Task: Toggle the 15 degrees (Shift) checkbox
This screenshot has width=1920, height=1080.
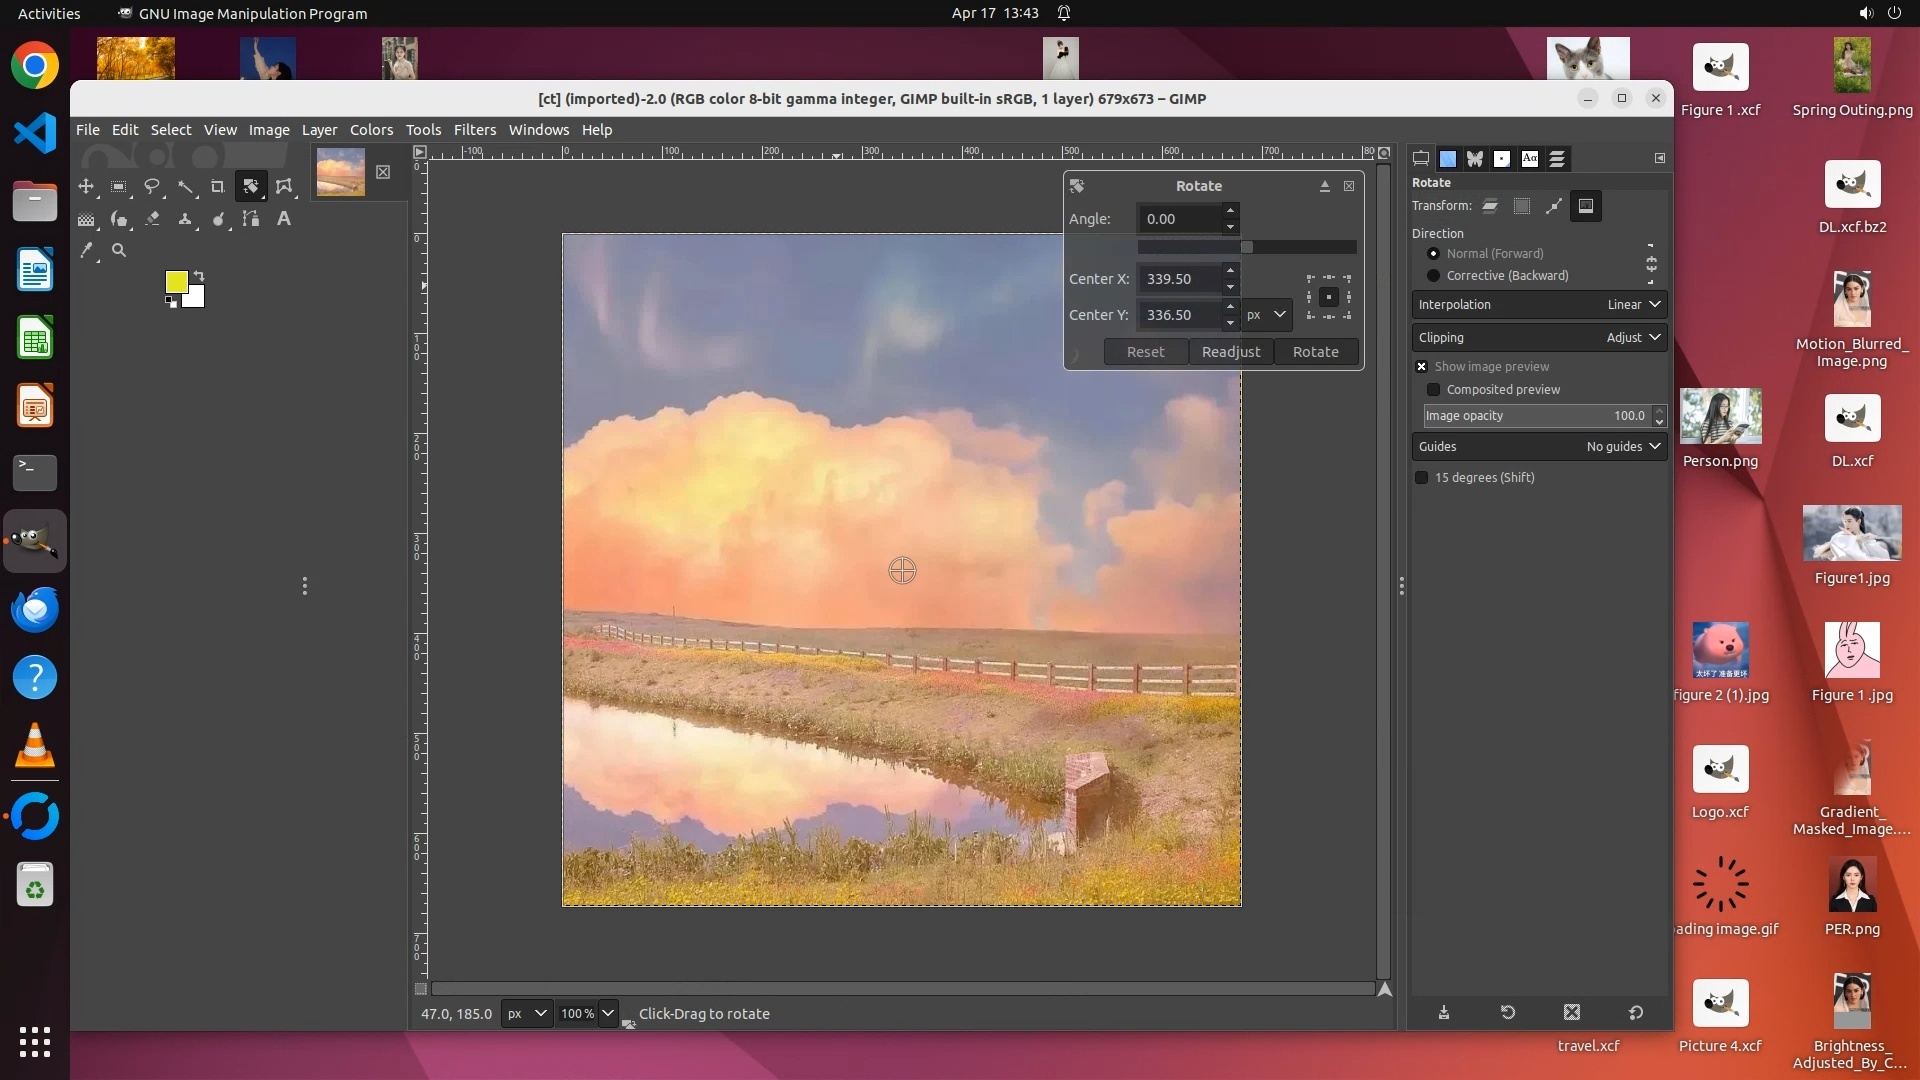Action: point(1421,478)
